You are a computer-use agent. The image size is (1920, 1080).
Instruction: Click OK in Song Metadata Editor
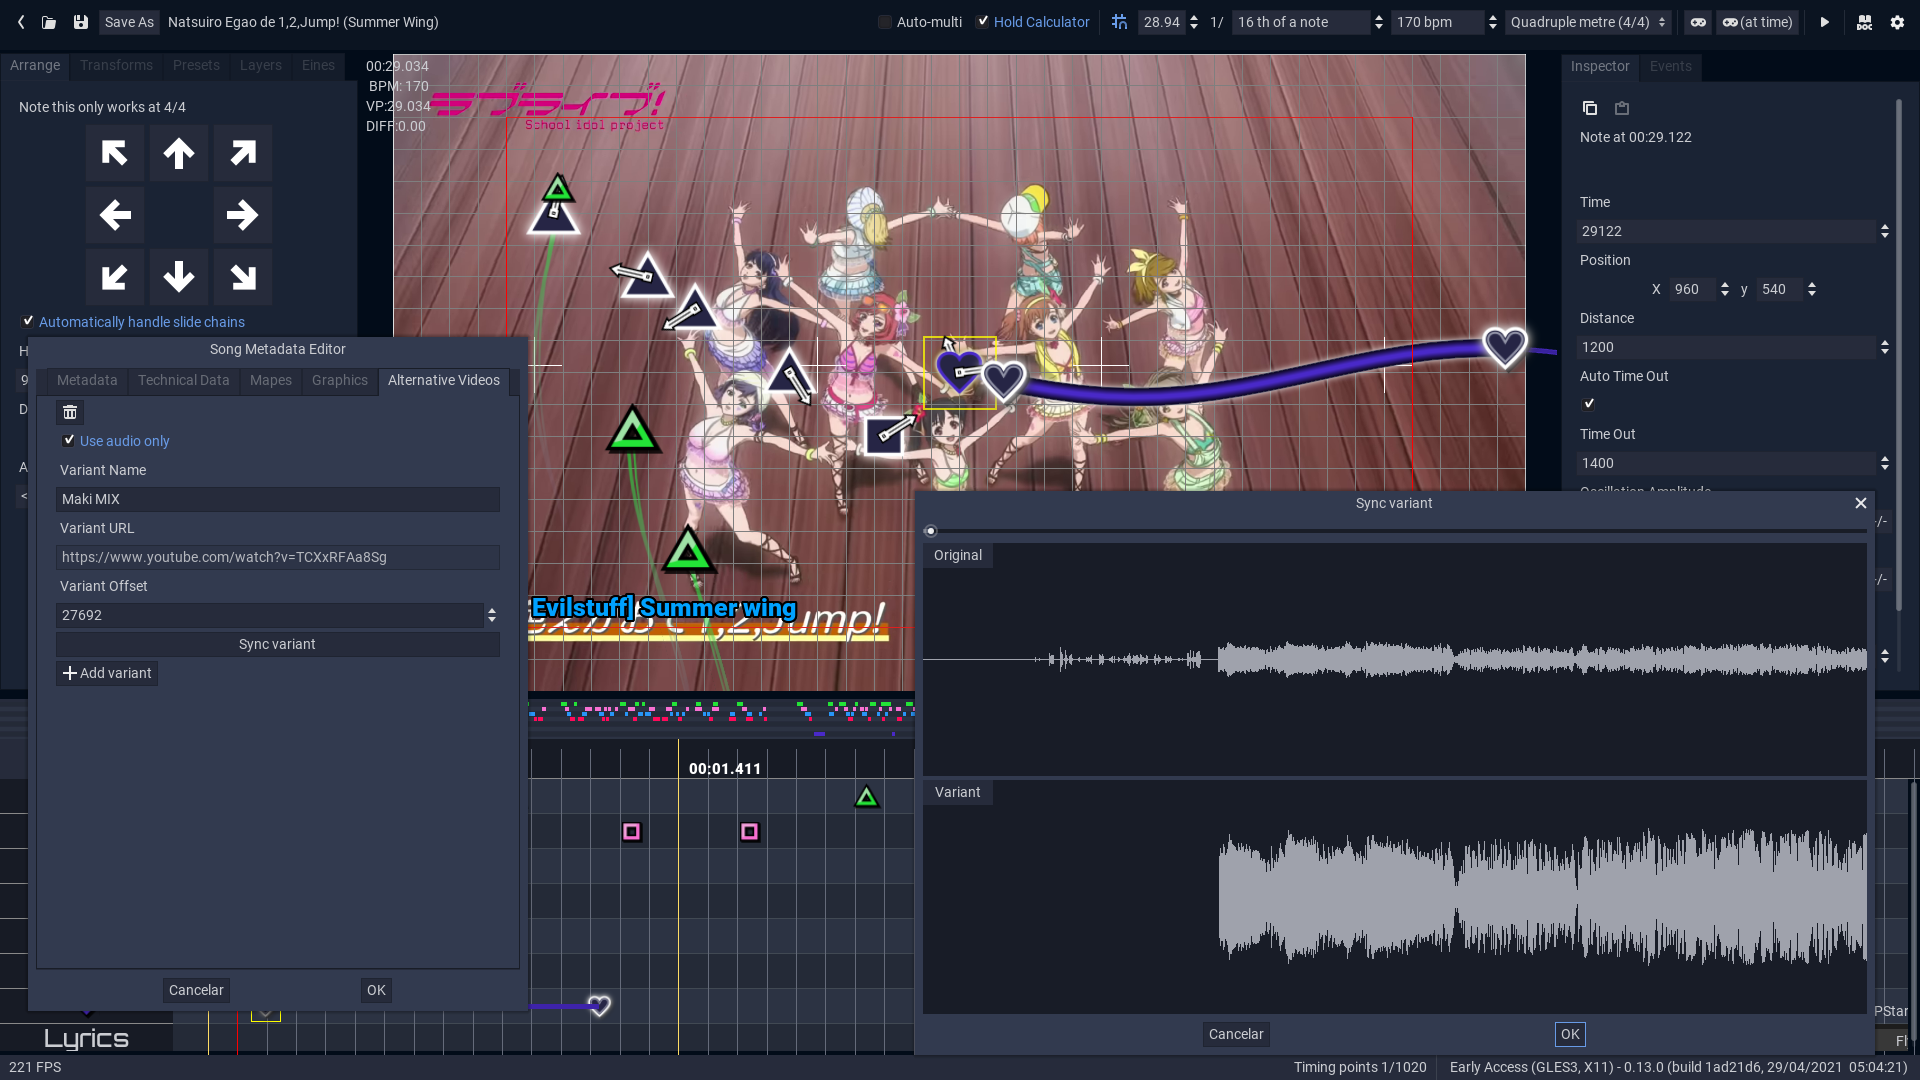point(376,990)
